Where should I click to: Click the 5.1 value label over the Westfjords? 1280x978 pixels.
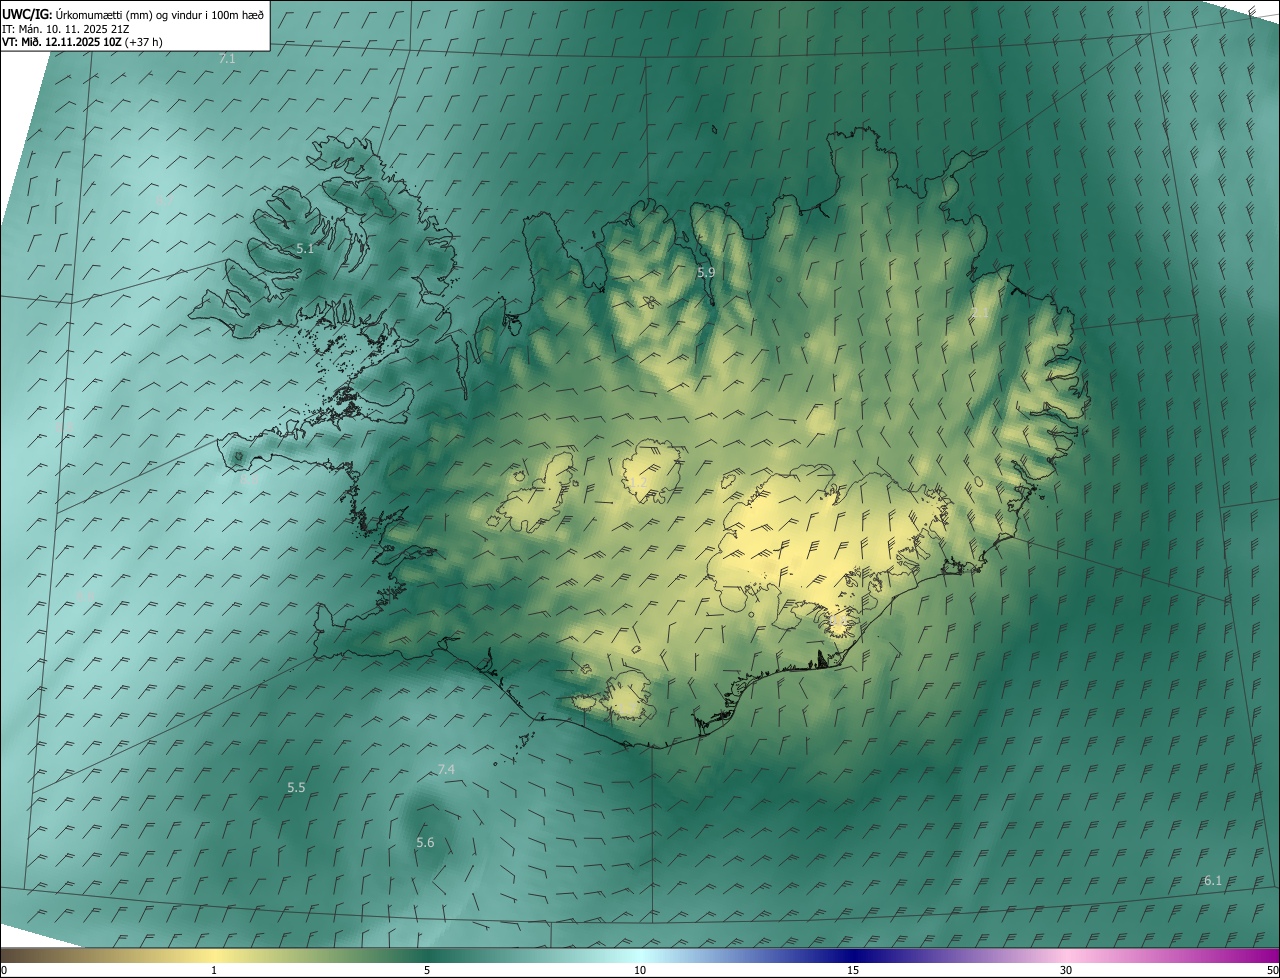(x=305, y=249)
